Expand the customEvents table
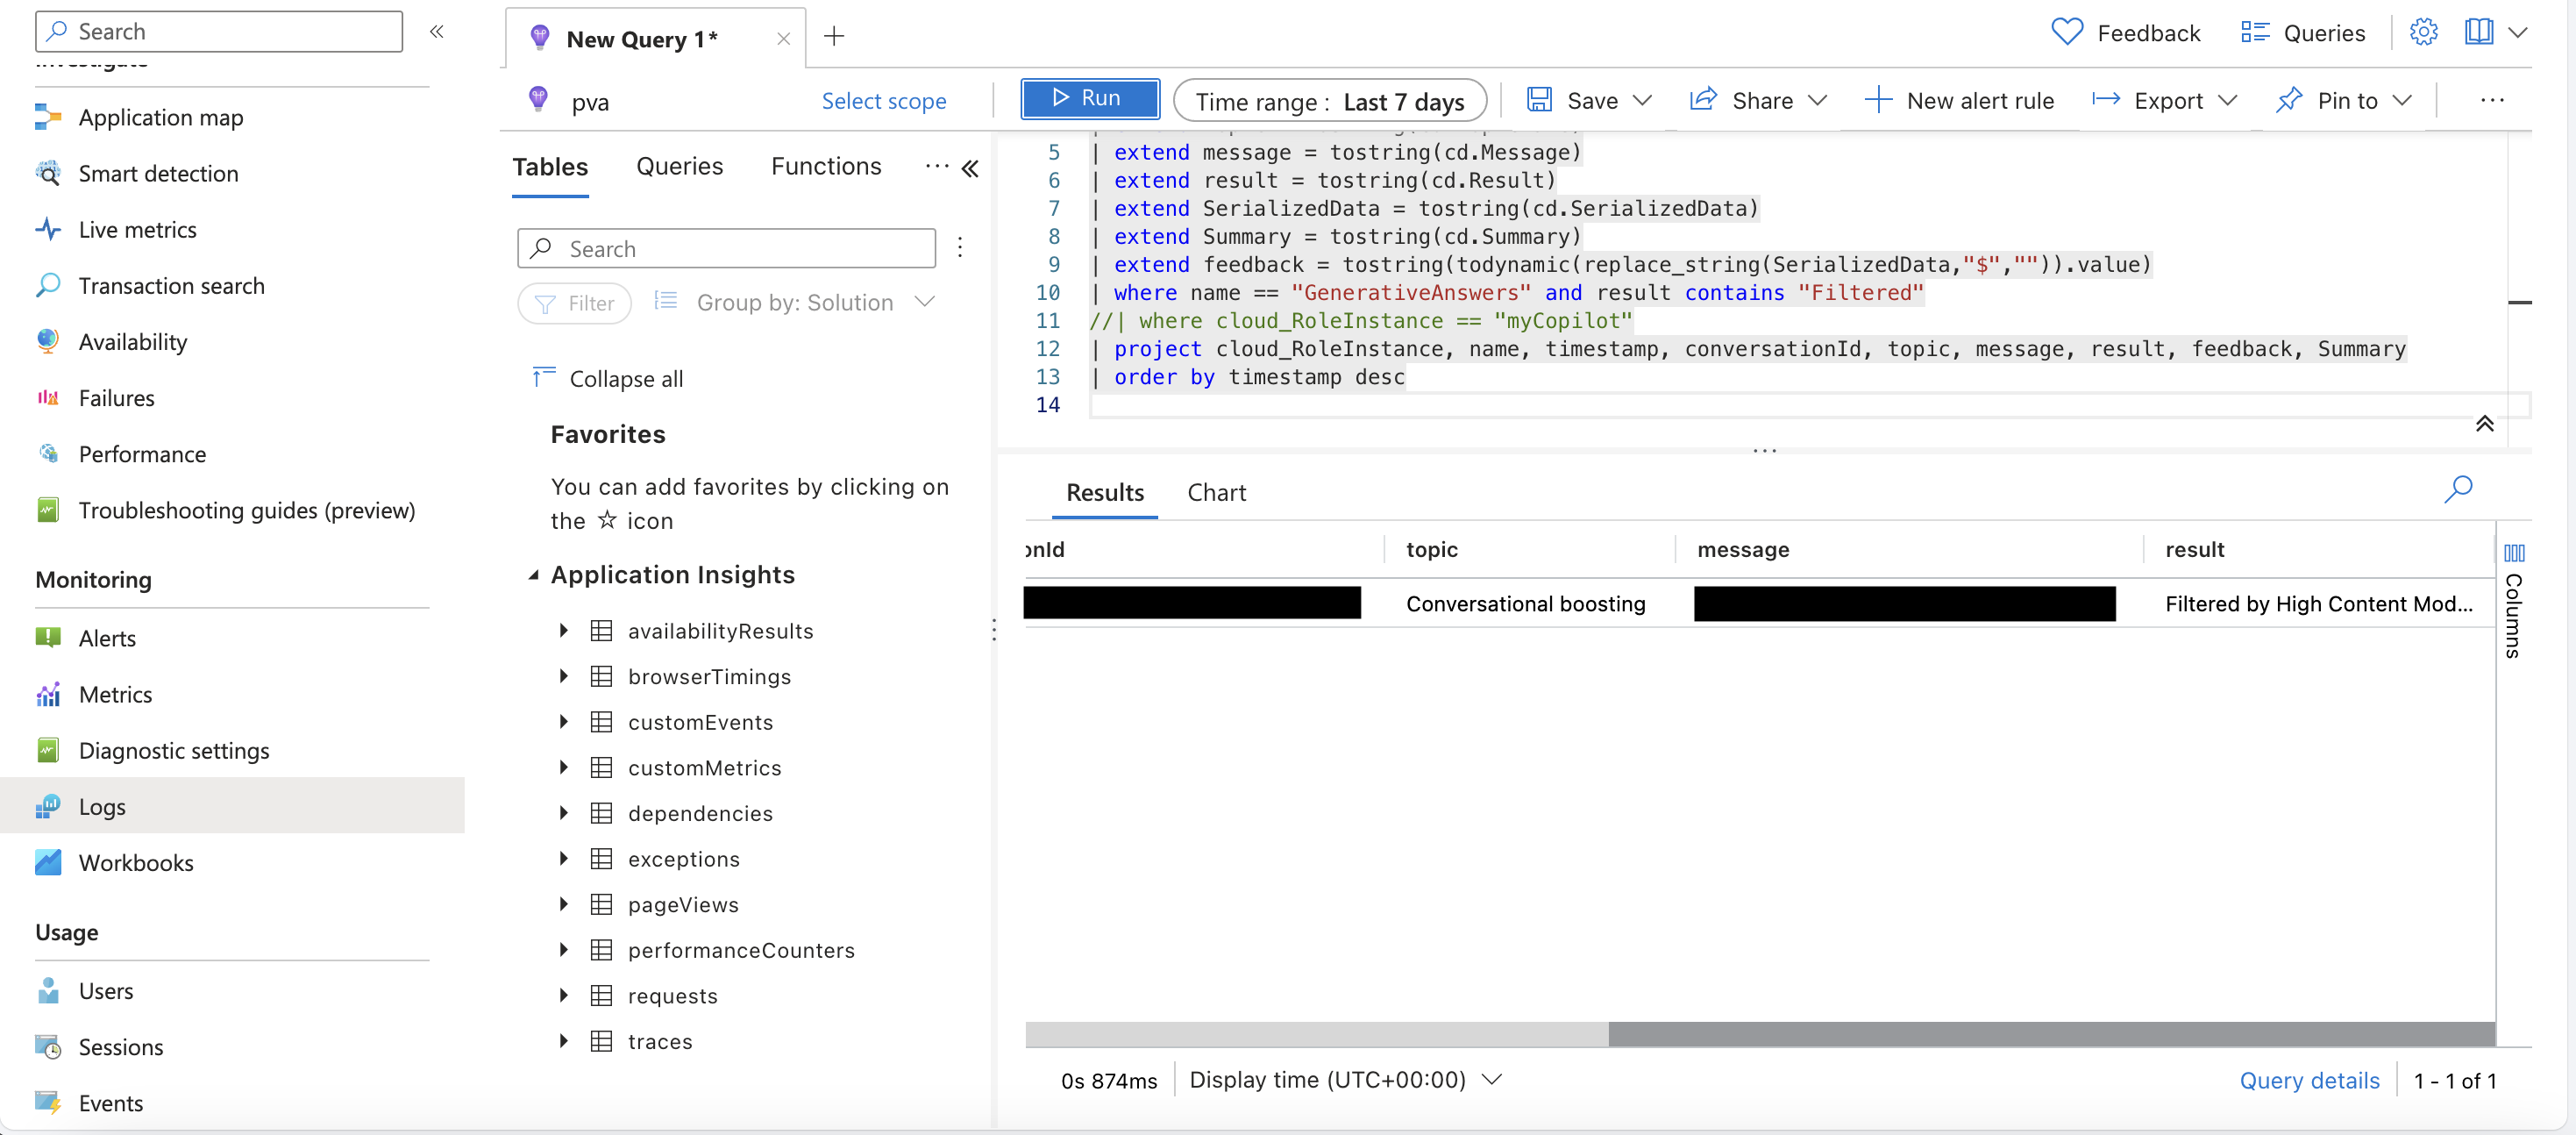This screenshot has width=2576, height=1135. pos(564,721)
